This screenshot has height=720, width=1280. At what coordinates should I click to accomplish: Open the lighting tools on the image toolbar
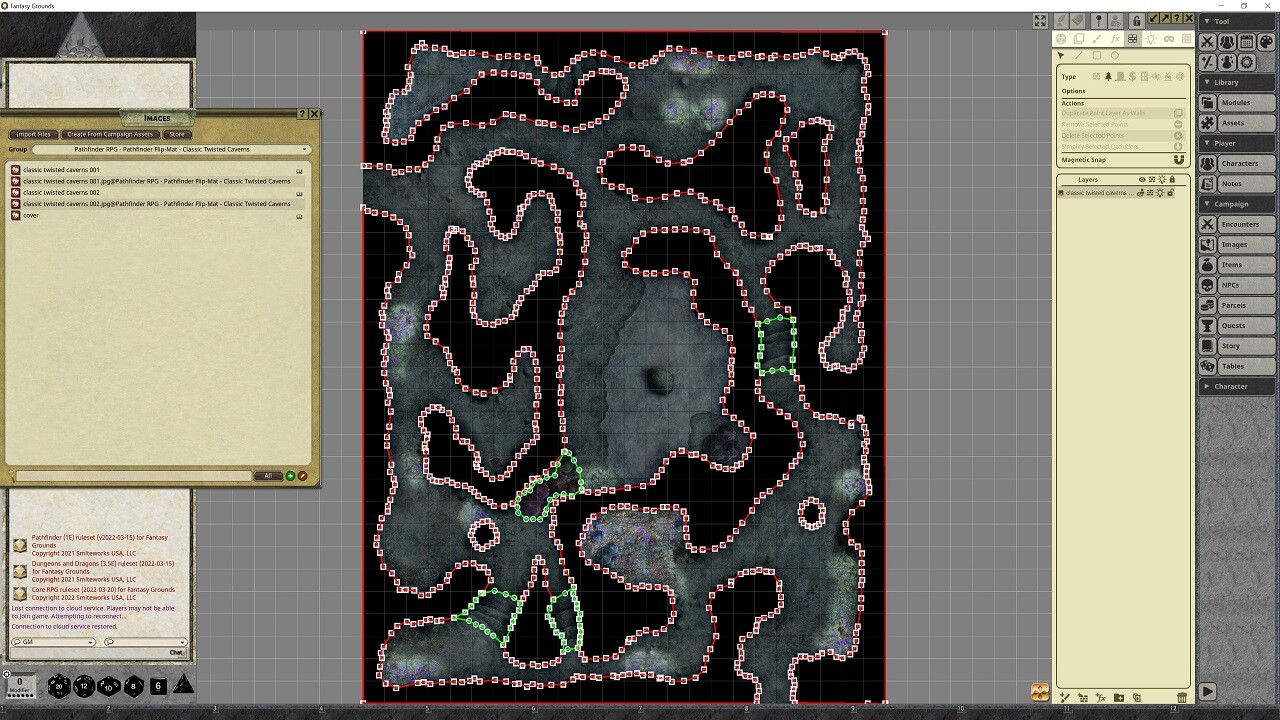(1150, 38)
